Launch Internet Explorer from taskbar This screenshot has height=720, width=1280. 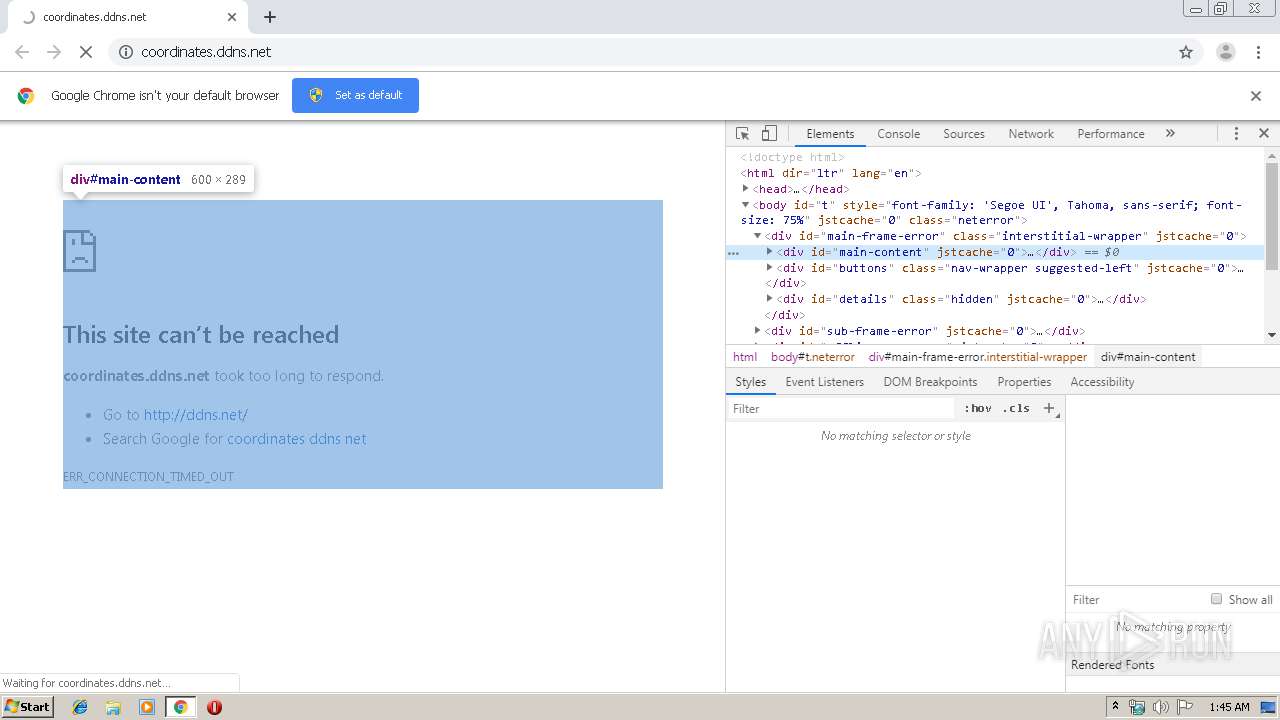click(80, 707)
